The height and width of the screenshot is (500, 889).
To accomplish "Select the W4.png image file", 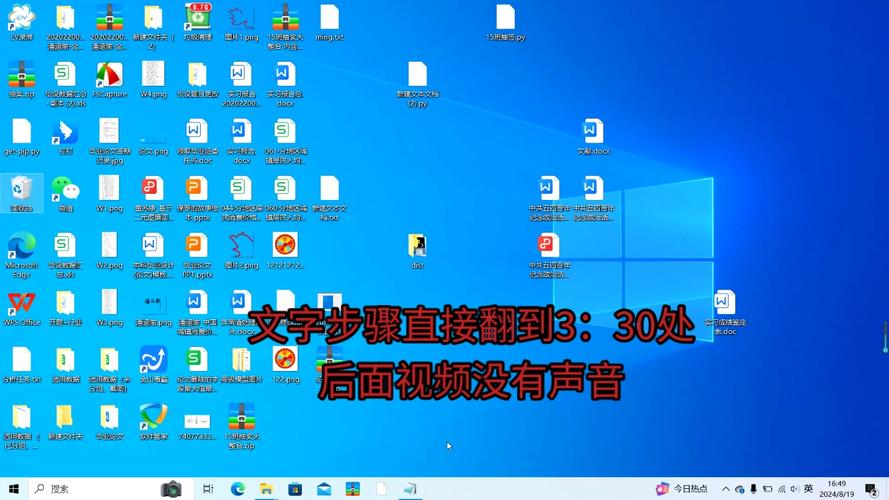I will (153, 80).
